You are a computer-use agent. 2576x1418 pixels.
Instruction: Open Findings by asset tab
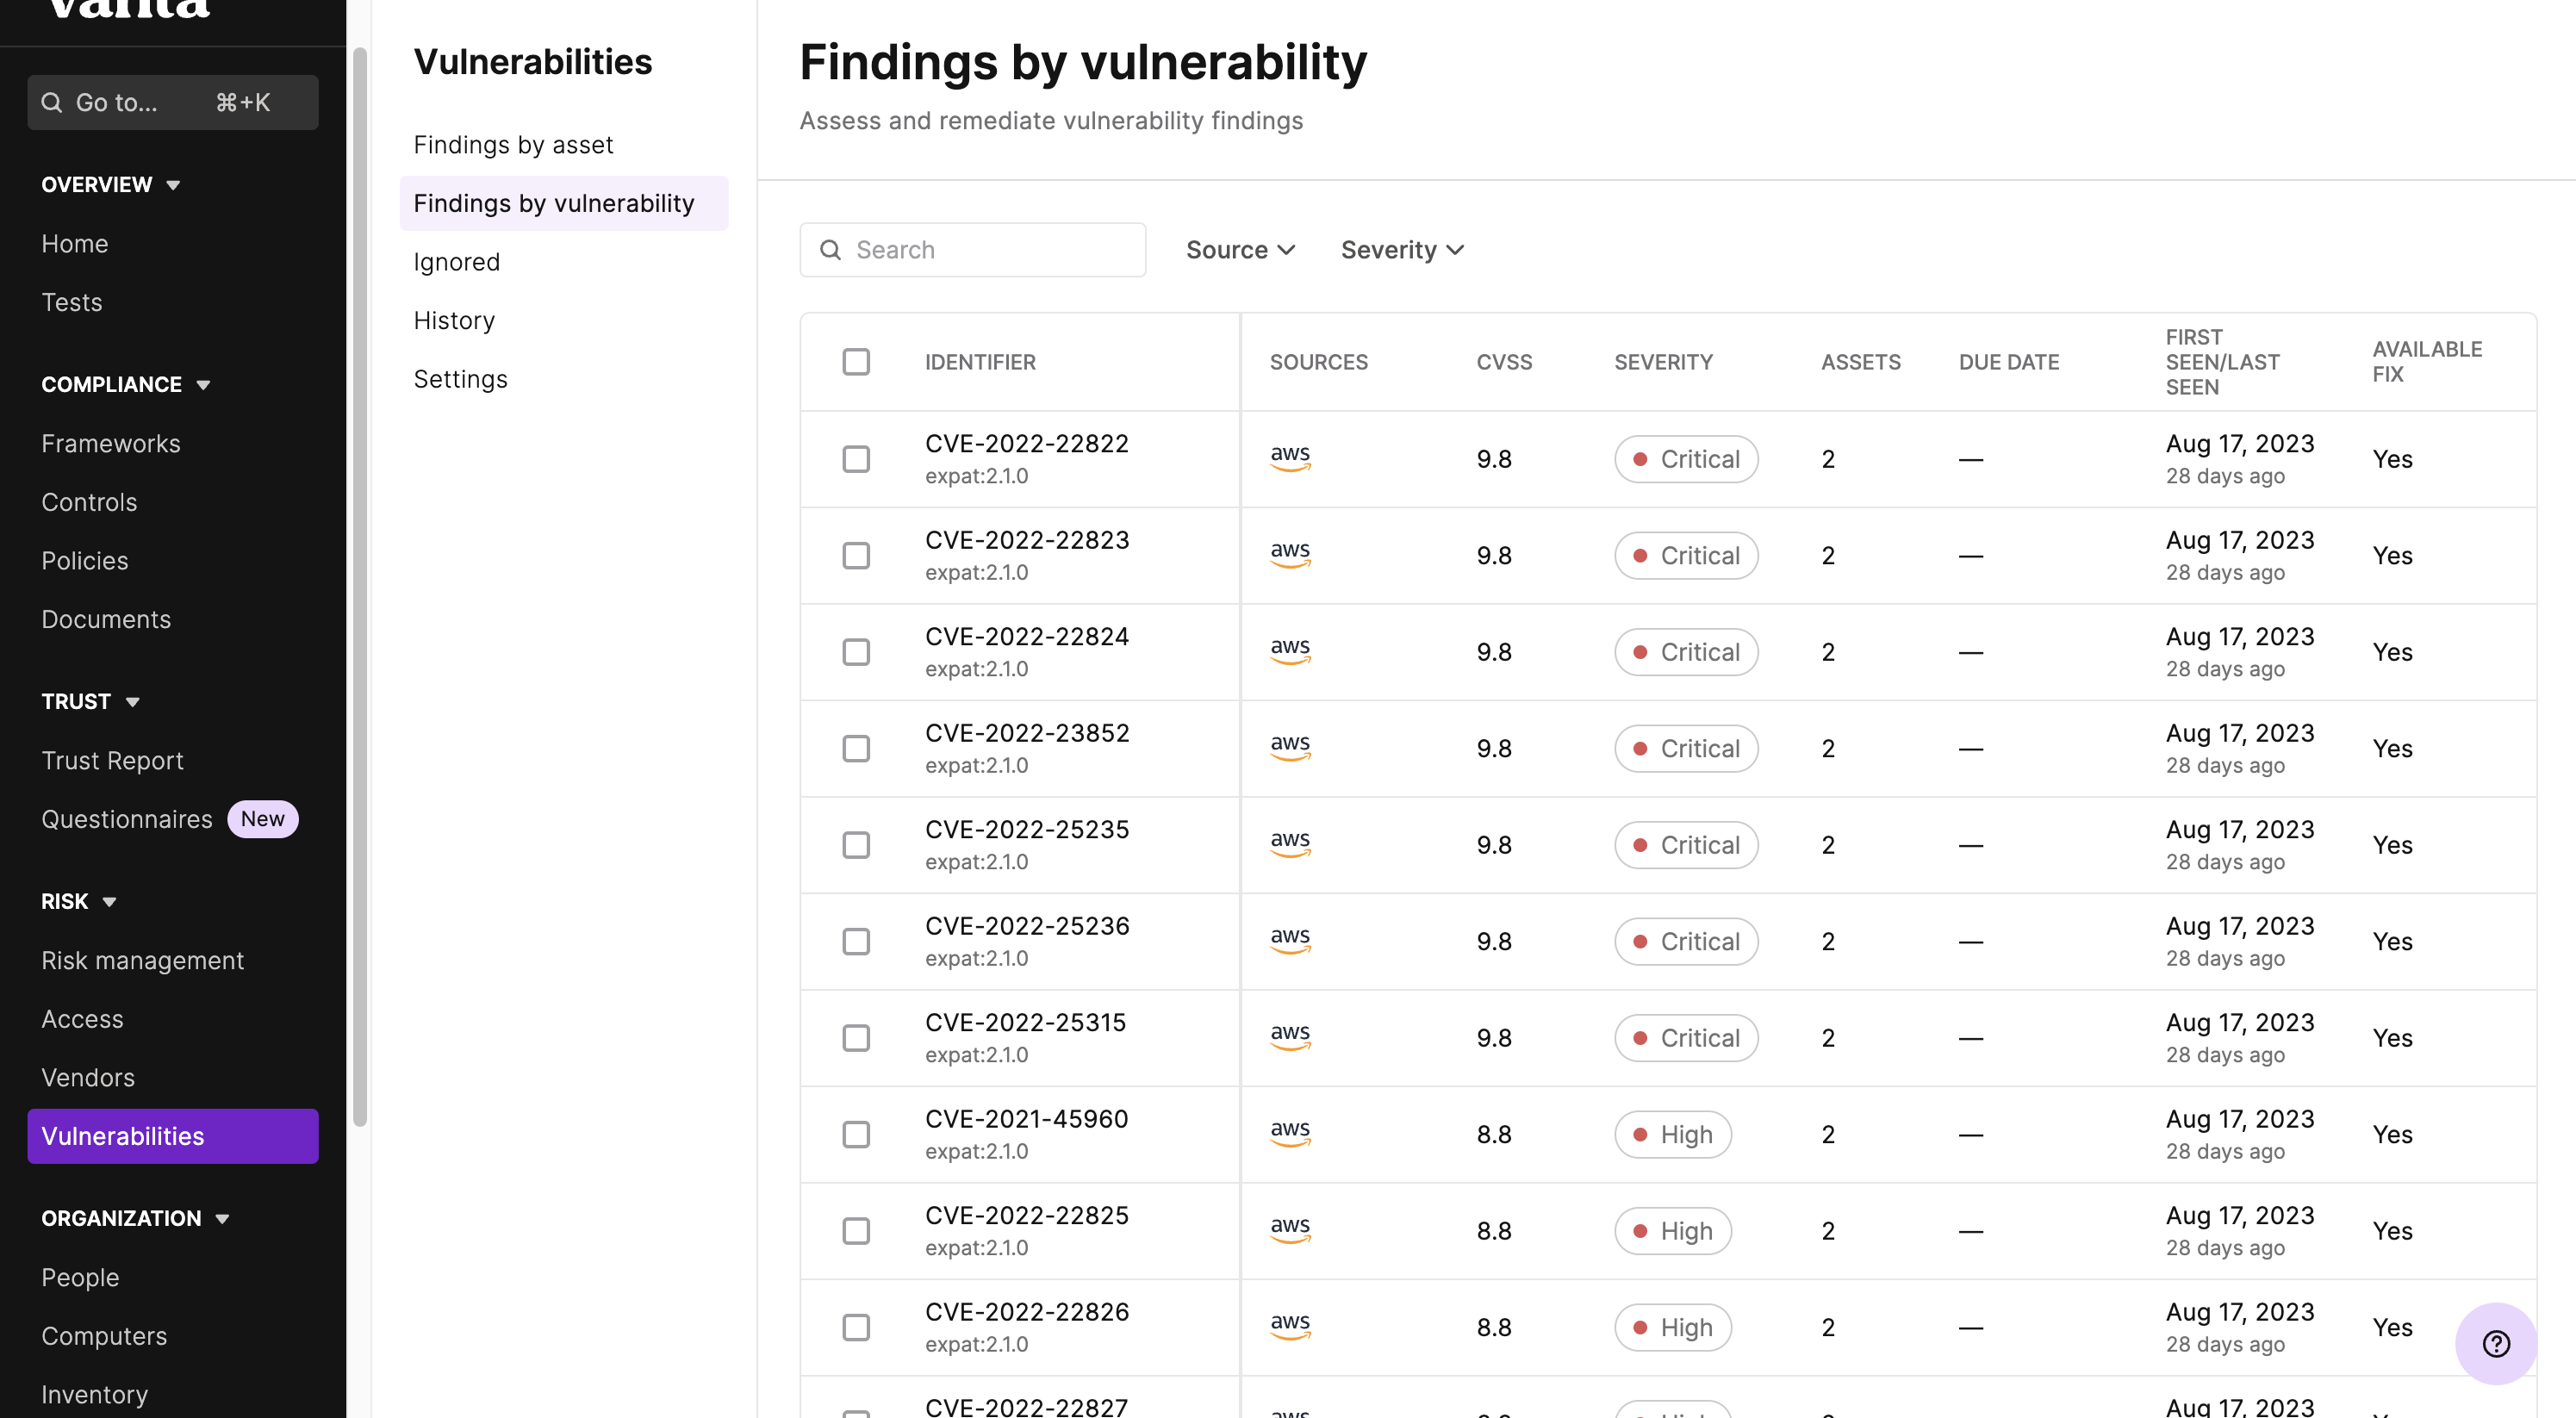(x=513, y=145)
